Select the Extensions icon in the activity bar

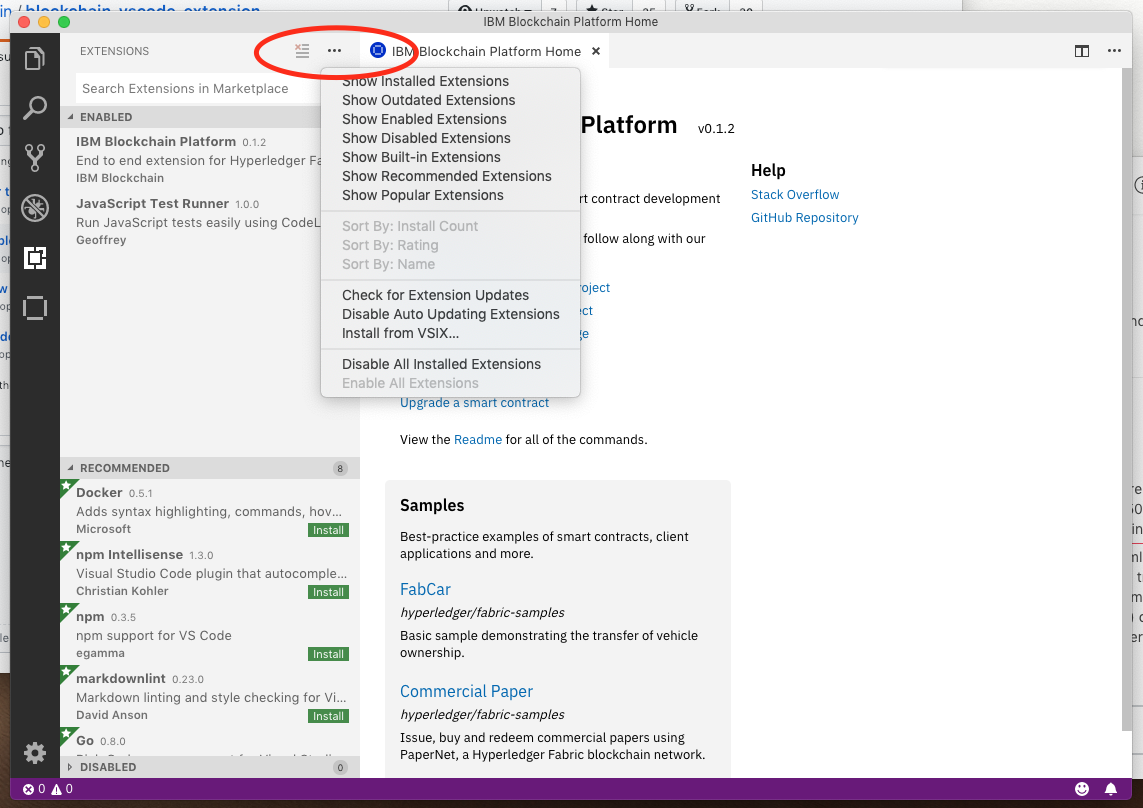[35, 259]
